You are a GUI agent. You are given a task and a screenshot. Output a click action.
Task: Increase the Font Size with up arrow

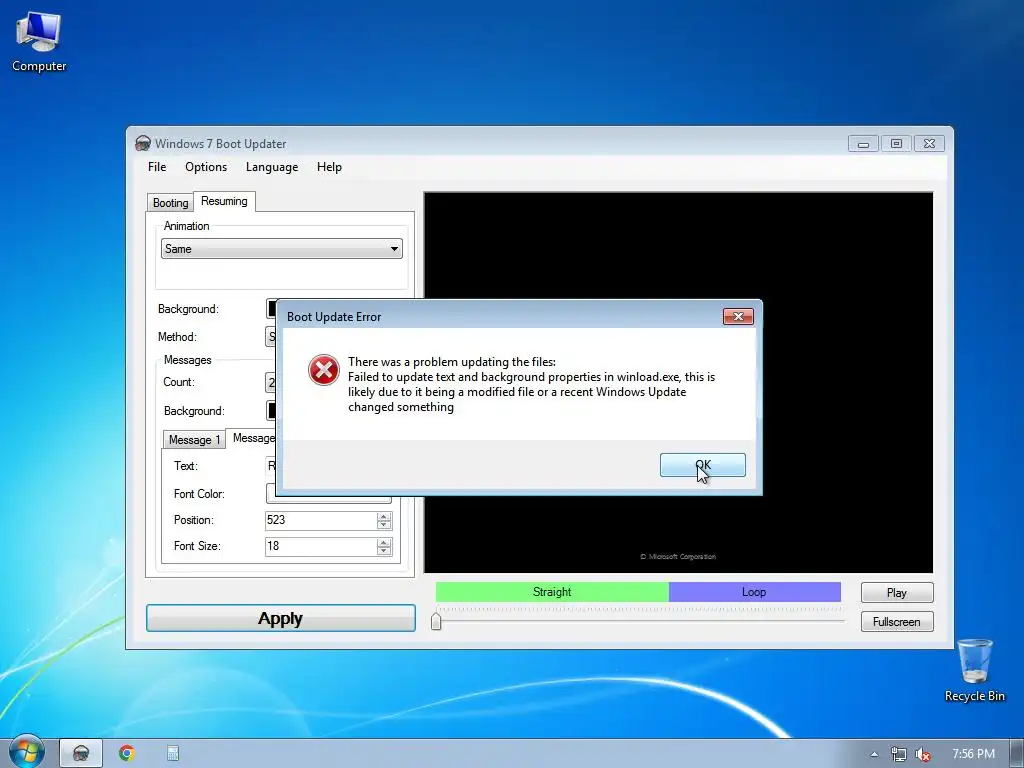point(384,542)
